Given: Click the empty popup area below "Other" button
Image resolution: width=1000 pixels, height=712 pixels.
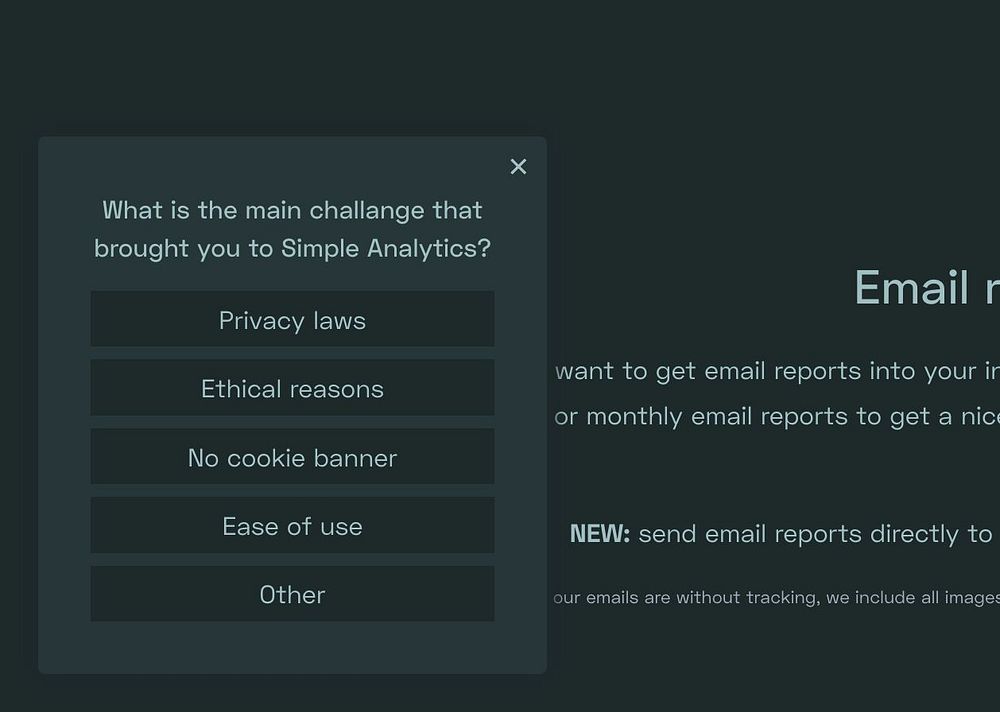Looking at the screenshot, I should [292, 646].
